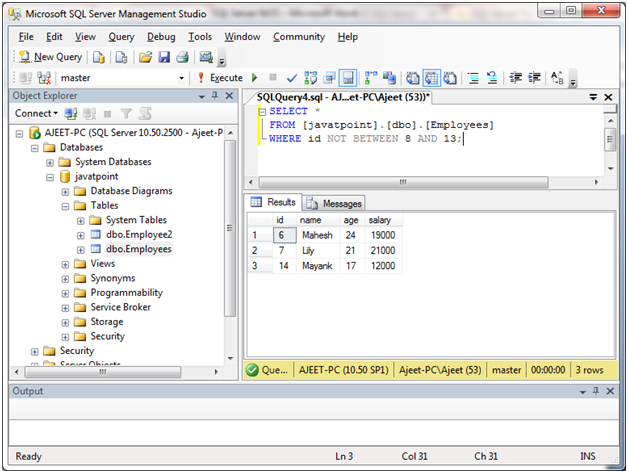
Task: Click the Cancel Executing Query stop icon
Action: [x=273, y=77]
